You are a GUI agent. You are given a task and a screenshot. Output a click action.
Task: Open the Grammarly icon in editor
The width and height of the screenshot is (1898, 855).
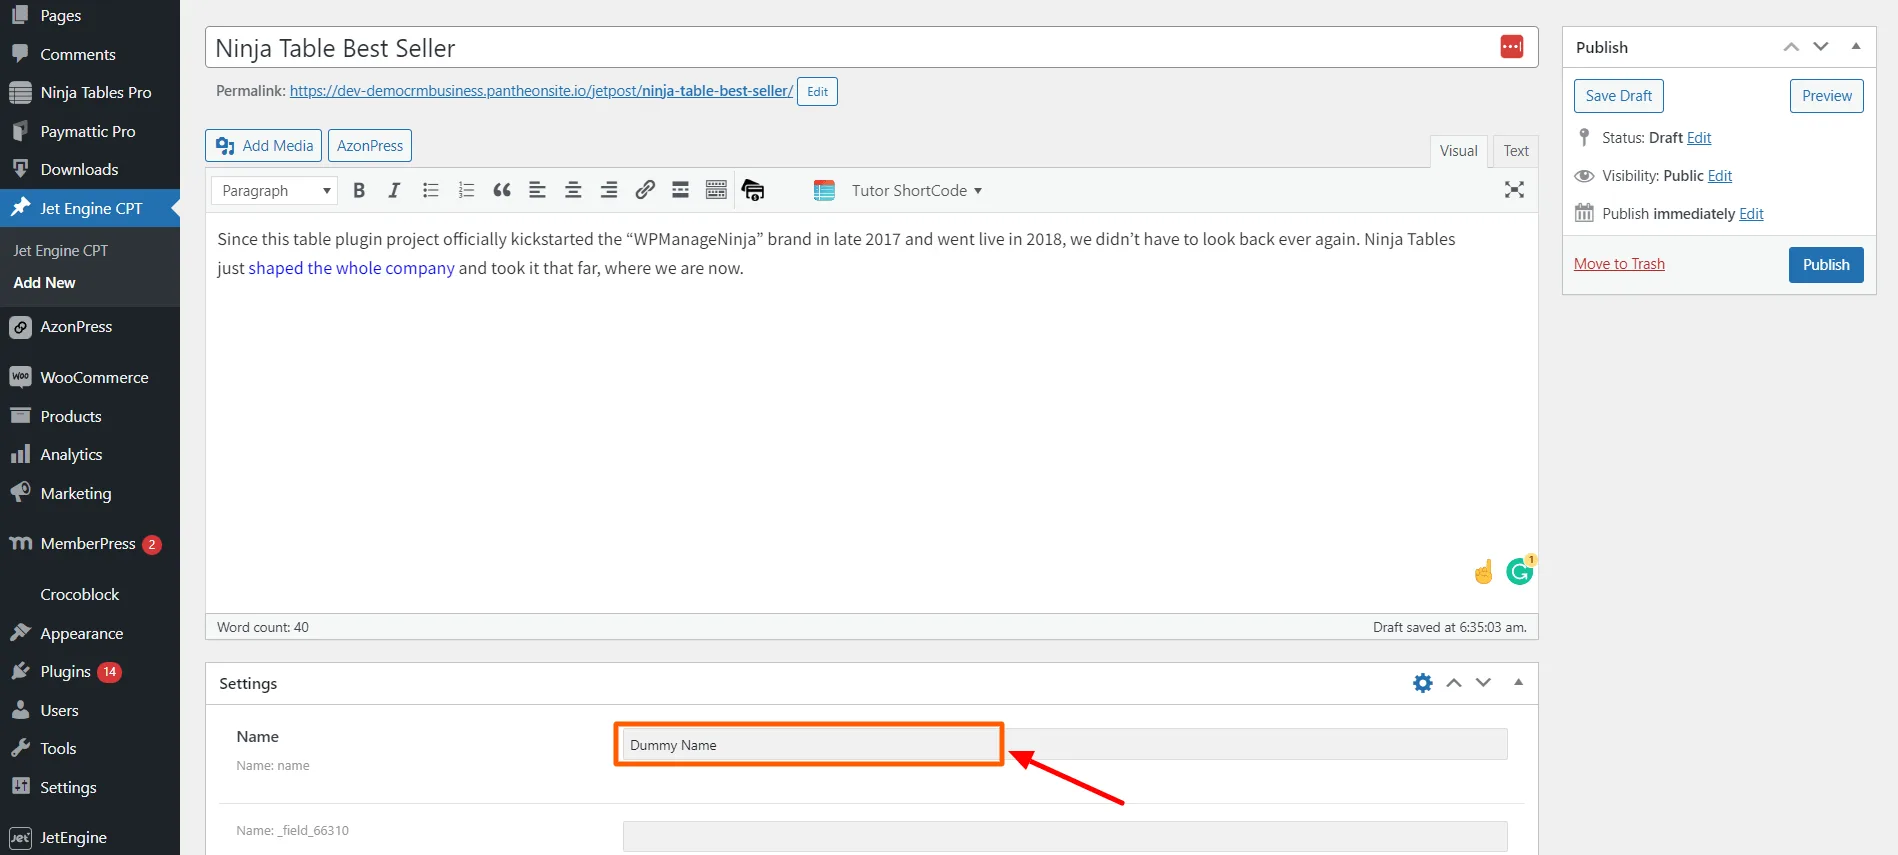1519,571
